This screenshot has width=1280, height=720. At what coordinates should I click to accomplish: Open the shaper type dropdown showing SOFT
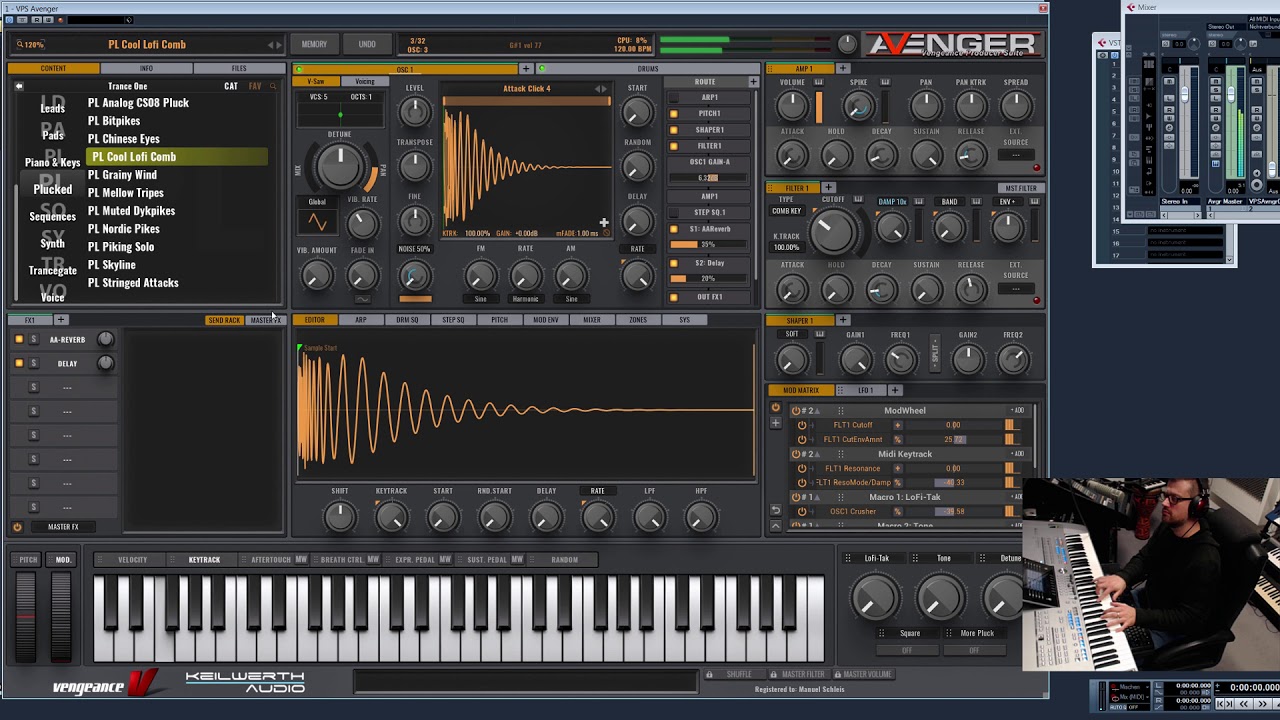792,335
